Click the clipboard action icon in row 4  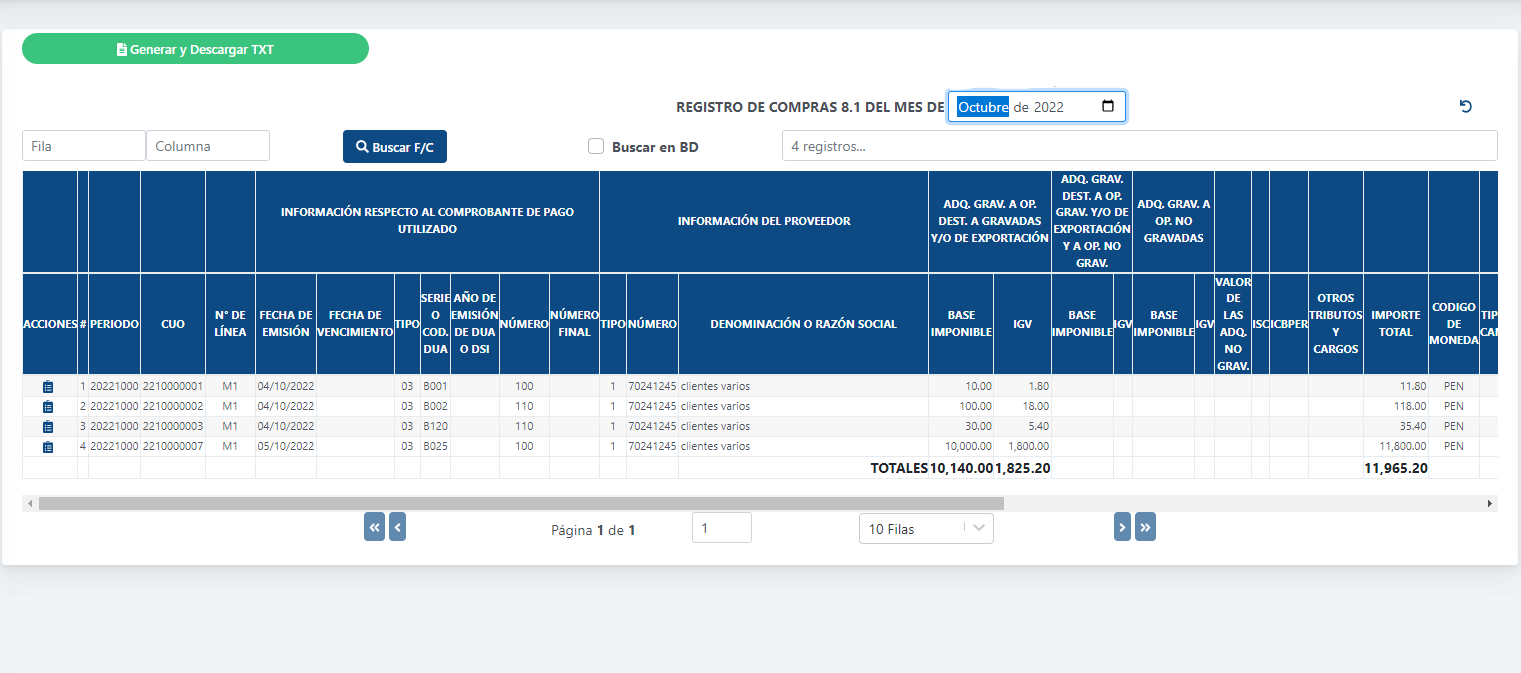pyautogui.click(x=48, y=447)
